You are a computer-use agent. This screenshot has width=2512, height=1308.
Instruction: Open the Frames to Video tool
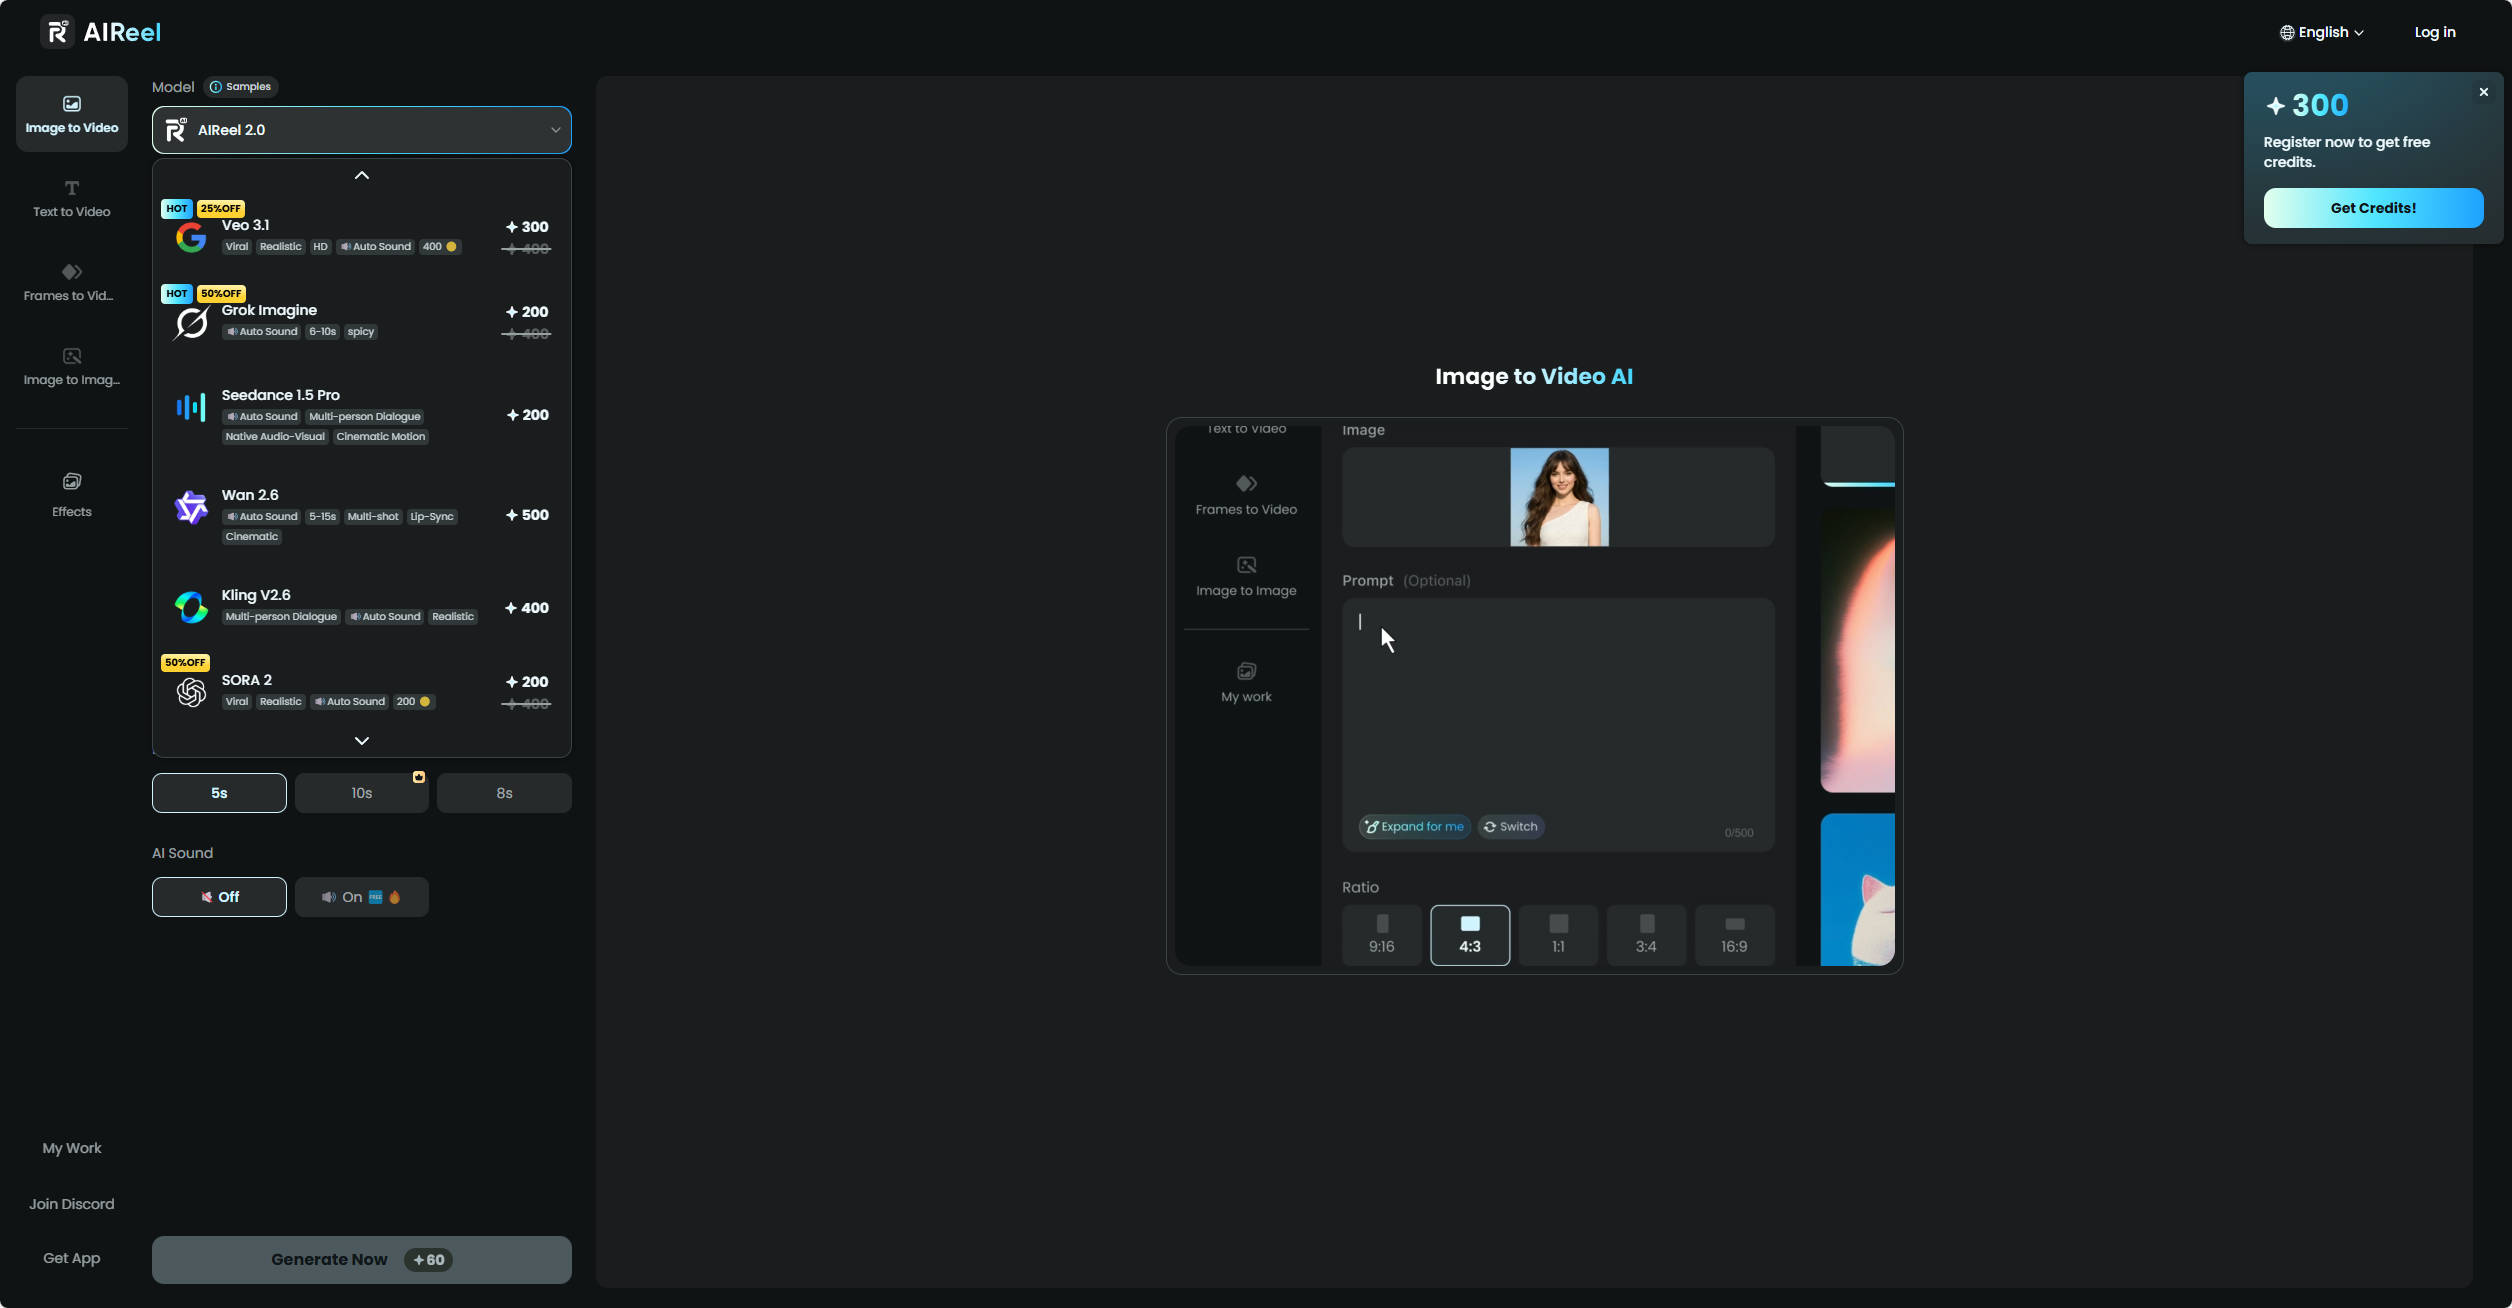[71, 282]
